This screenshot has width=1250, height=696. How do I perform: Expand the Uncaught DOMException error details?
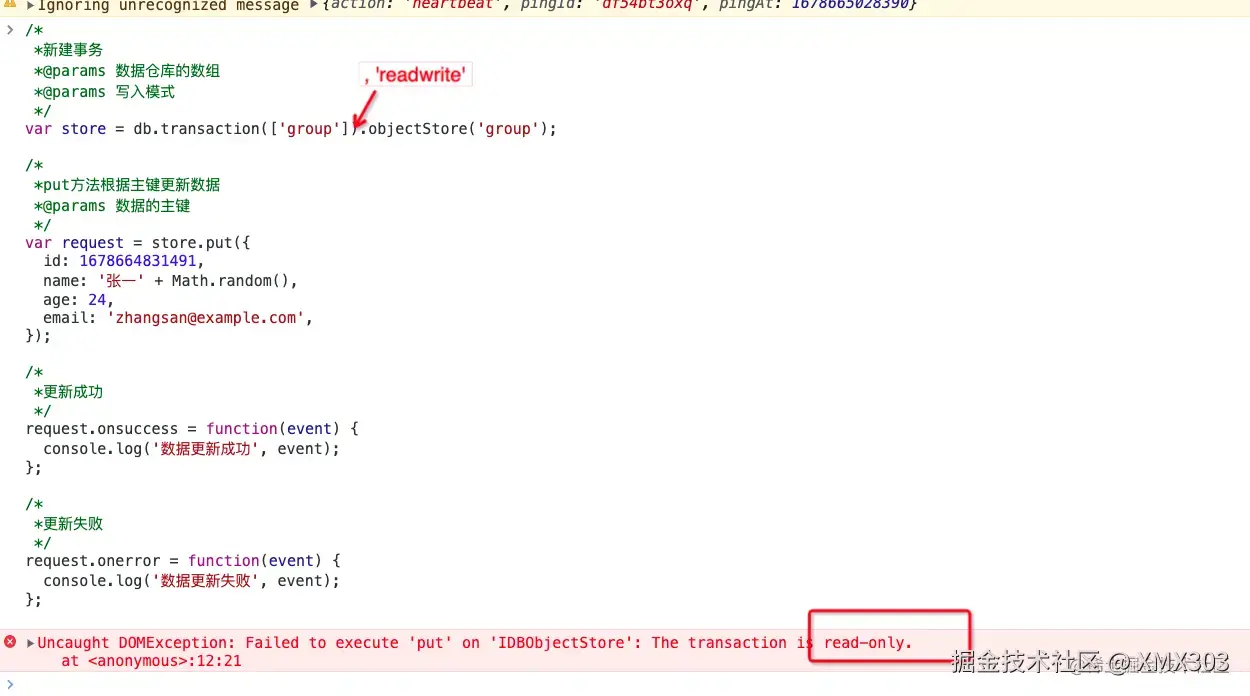(x=30, y=643)
